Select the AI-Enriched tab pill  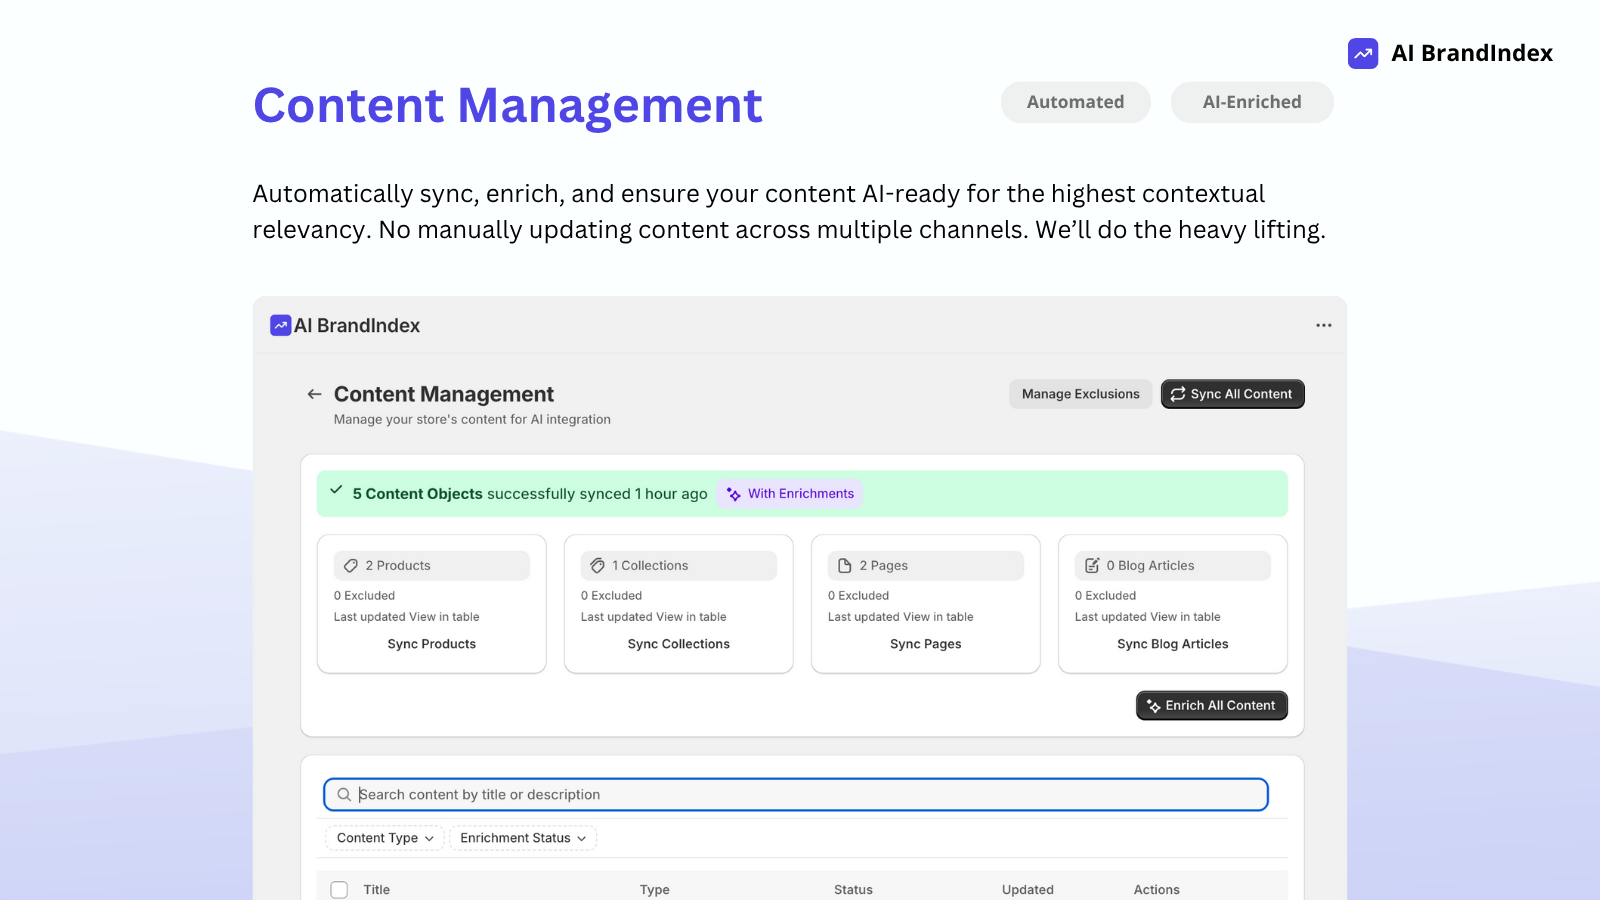pyautogui.click(x=1252, y=102)
